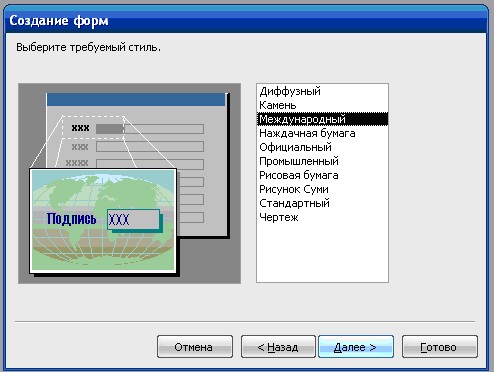Click empty area below style list entries
The width and height of the screenshot is (494, 372).
322,253
